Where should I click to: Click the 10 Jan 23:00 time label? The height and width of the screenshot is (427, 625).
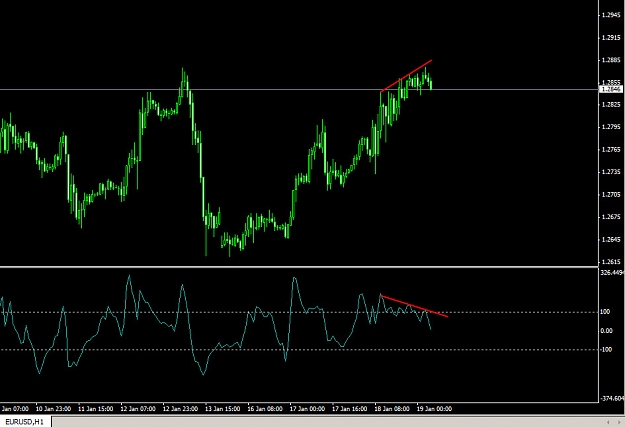(x=53, y=409)
